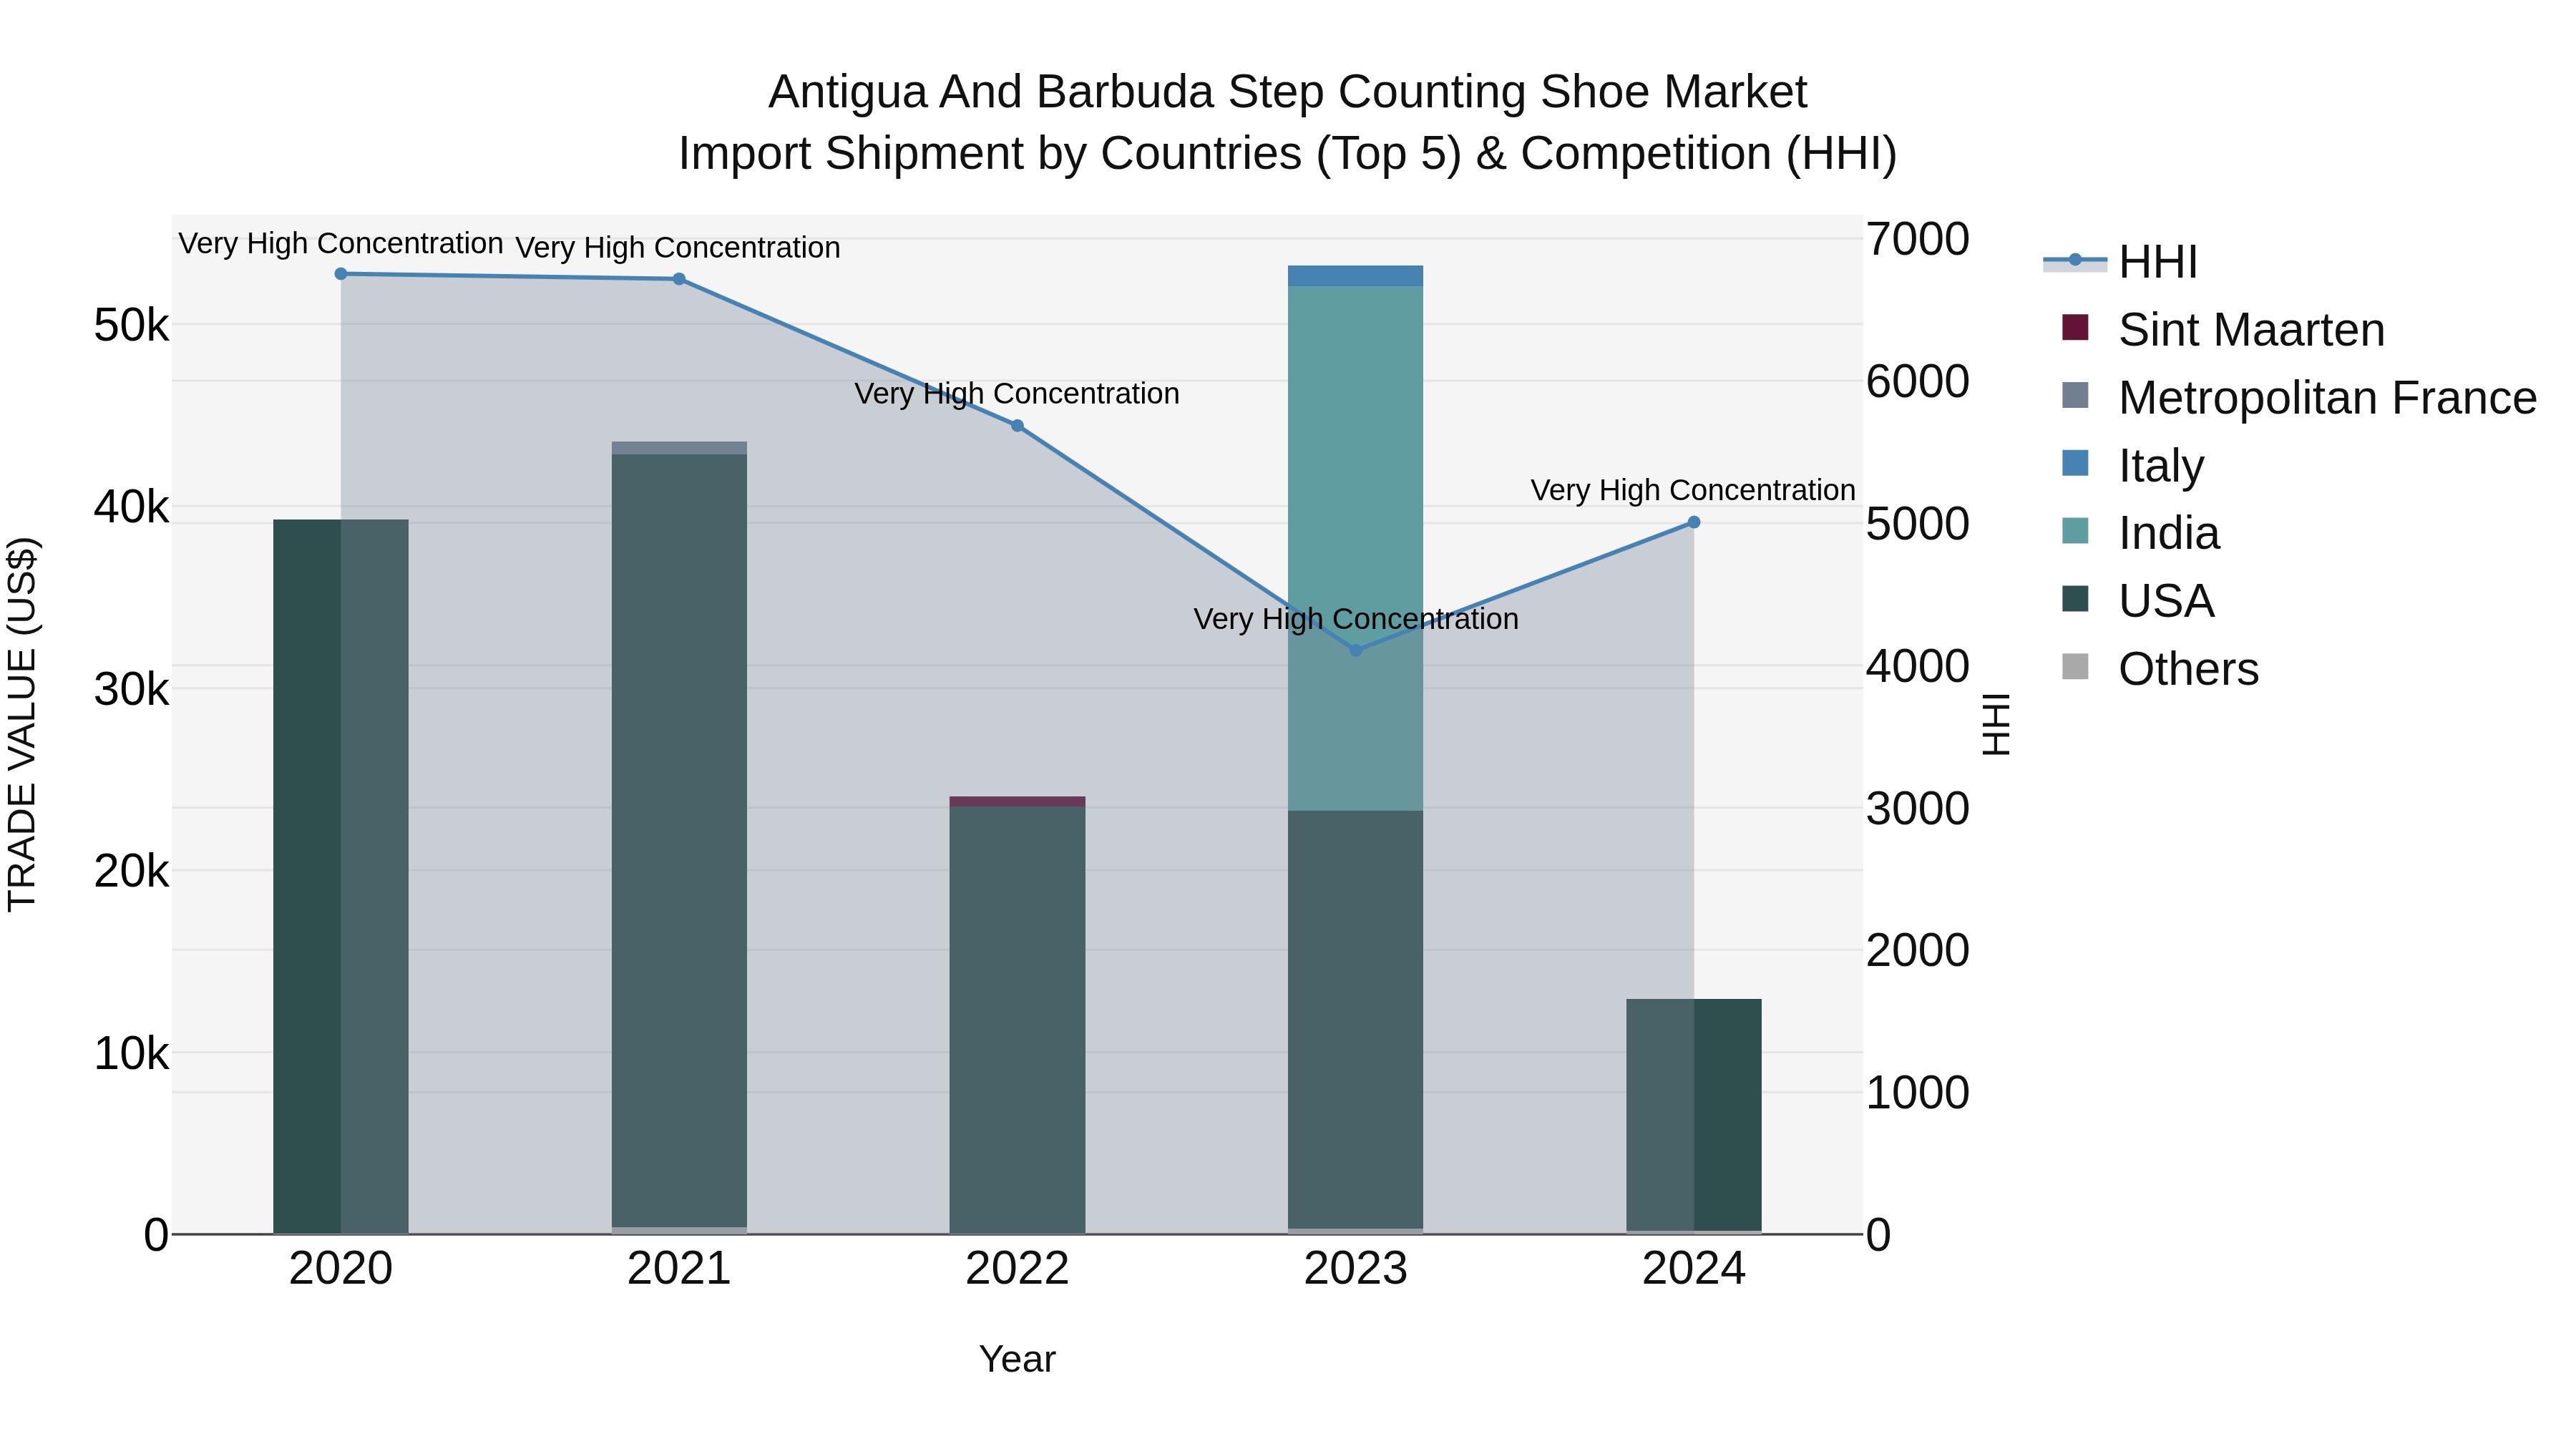
Task: Click 2021 Very High Concentration annotation
Action: [678, 247]
